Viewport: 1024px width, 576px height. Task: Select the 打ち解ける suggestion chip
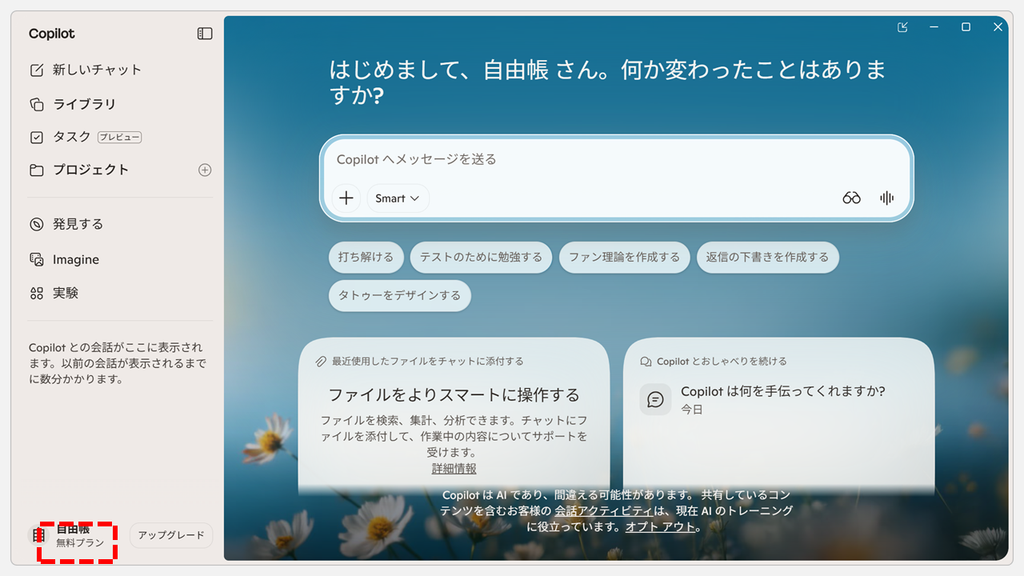coord(366,257)
